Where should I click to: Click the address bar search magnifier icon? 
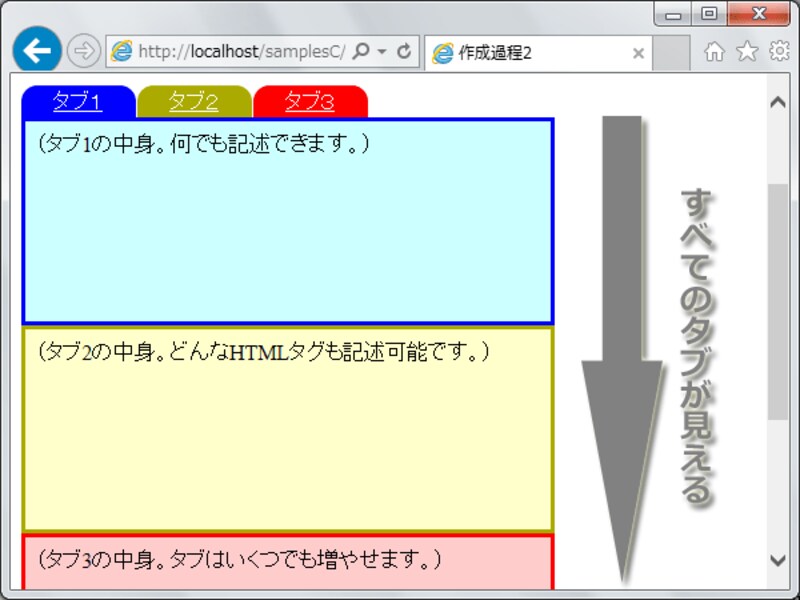tap(361, 51)
